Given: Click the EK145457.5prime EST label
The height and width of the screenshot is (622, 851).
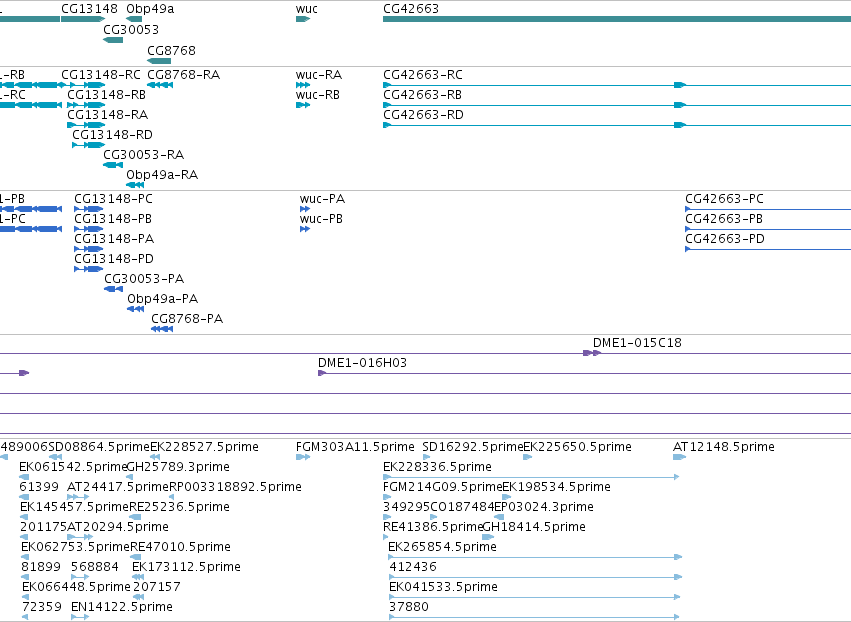Looking at the screenshot, I should (74, 507).
